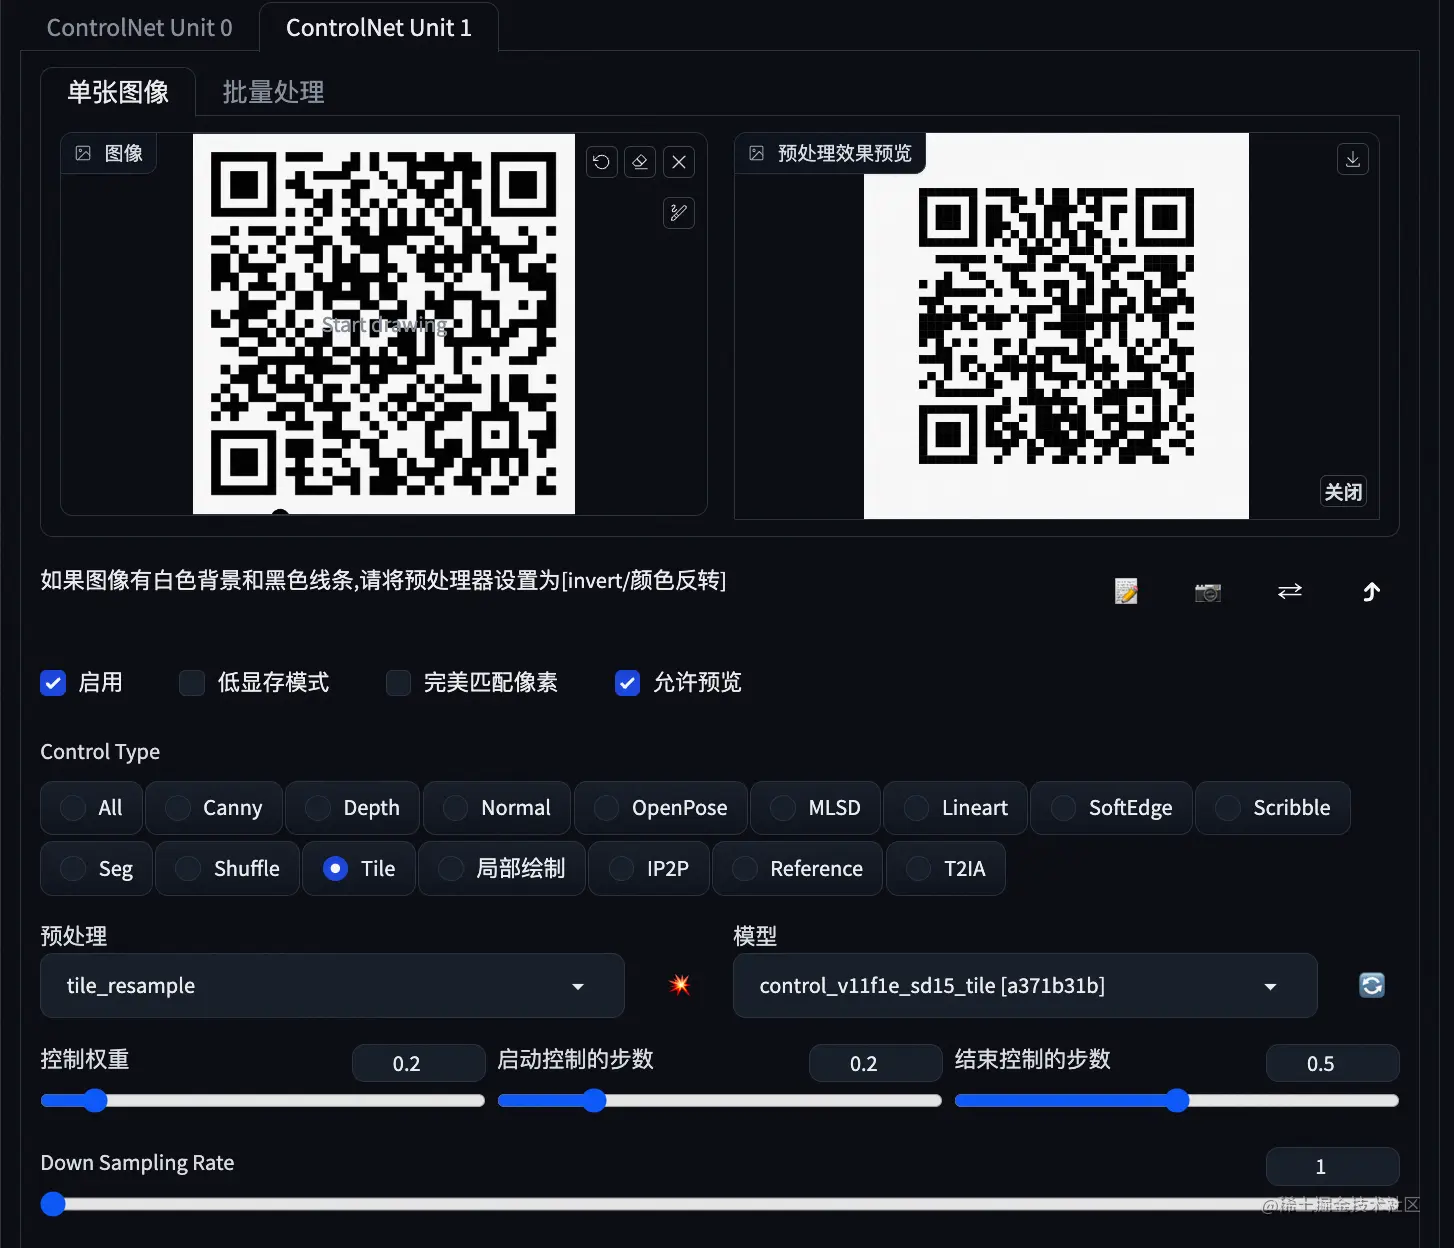
Task: Select the Depth control type
Action: click(353, 808)
